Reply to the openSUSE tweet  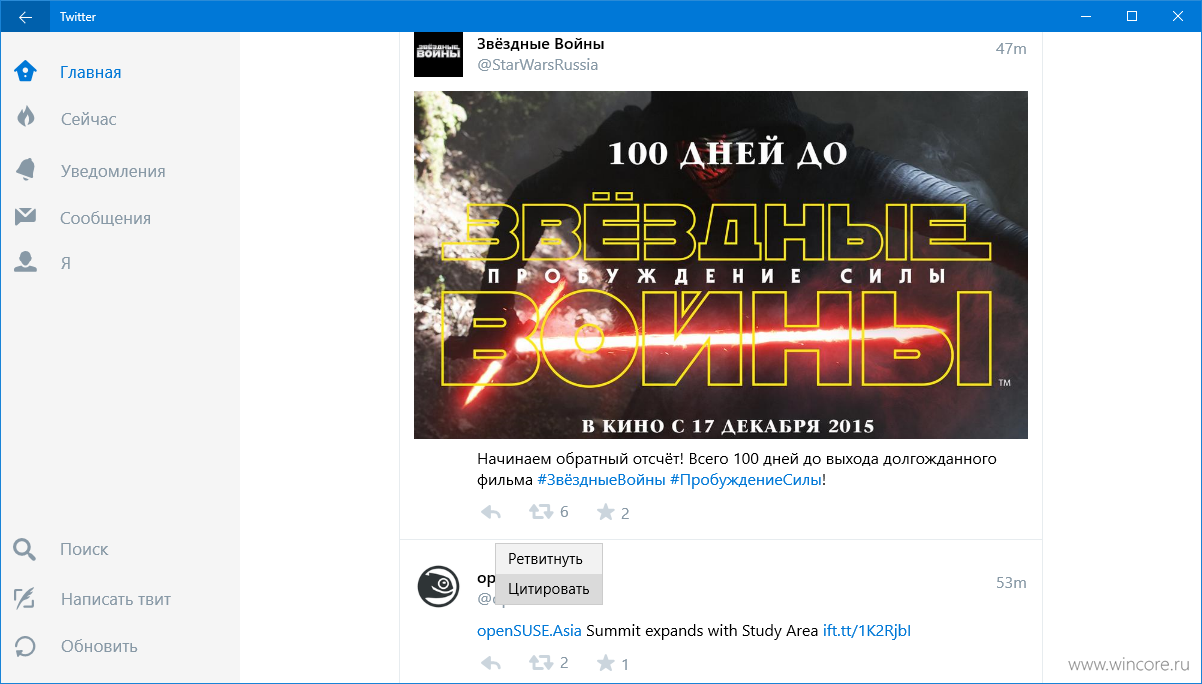[490, 663]
